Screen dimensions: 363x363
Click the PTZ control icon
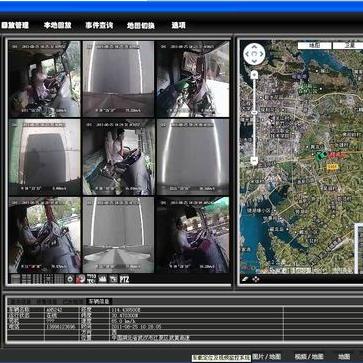[124, 279]
